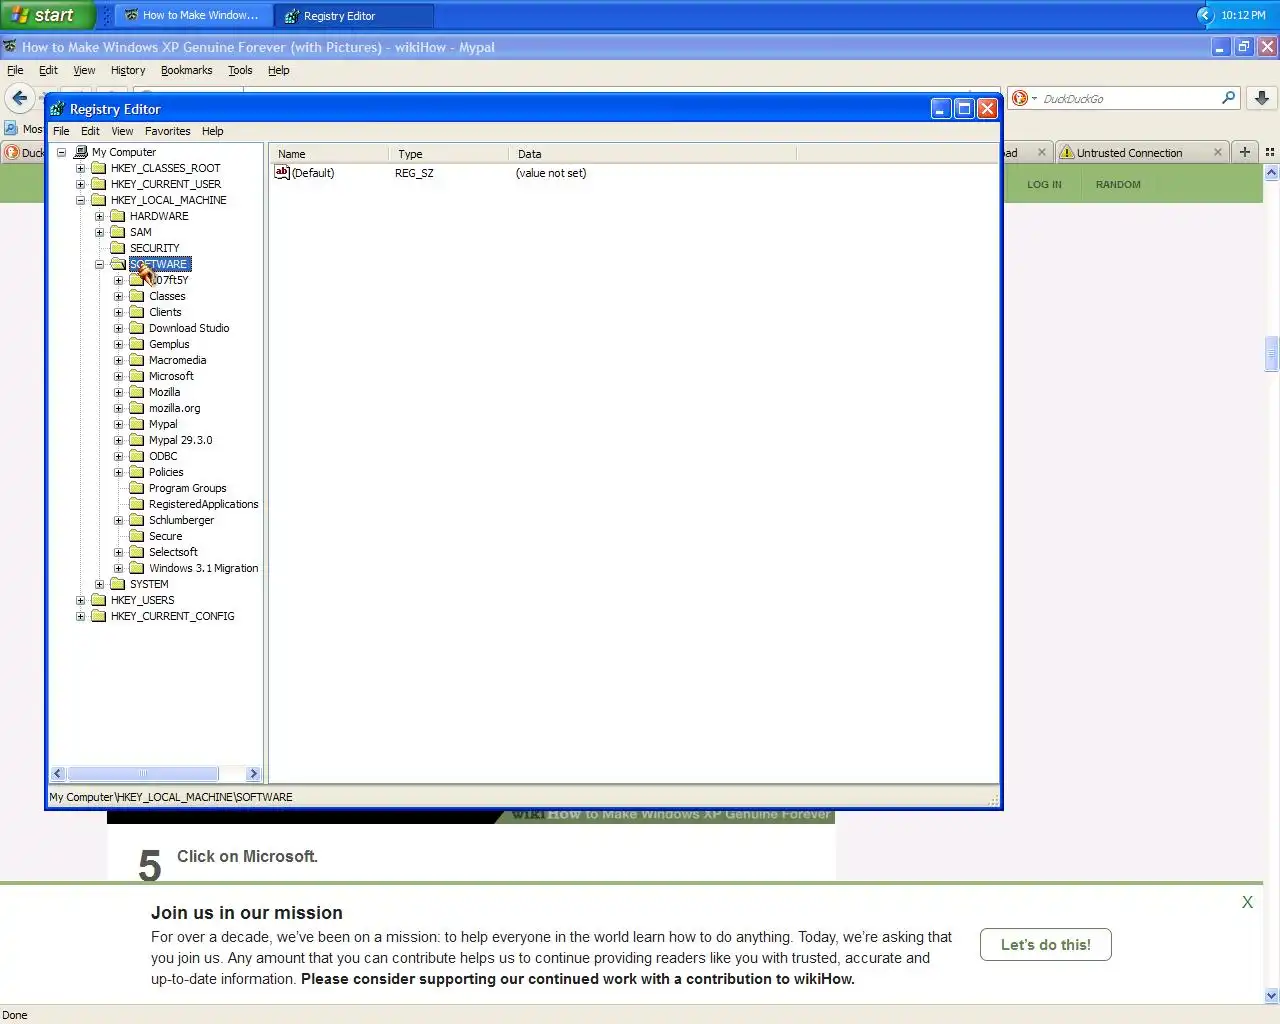Click the browser downloads arrow icon
Image resolution: width=1280 pixels, height=1024 pixels.
point(1262,98)
